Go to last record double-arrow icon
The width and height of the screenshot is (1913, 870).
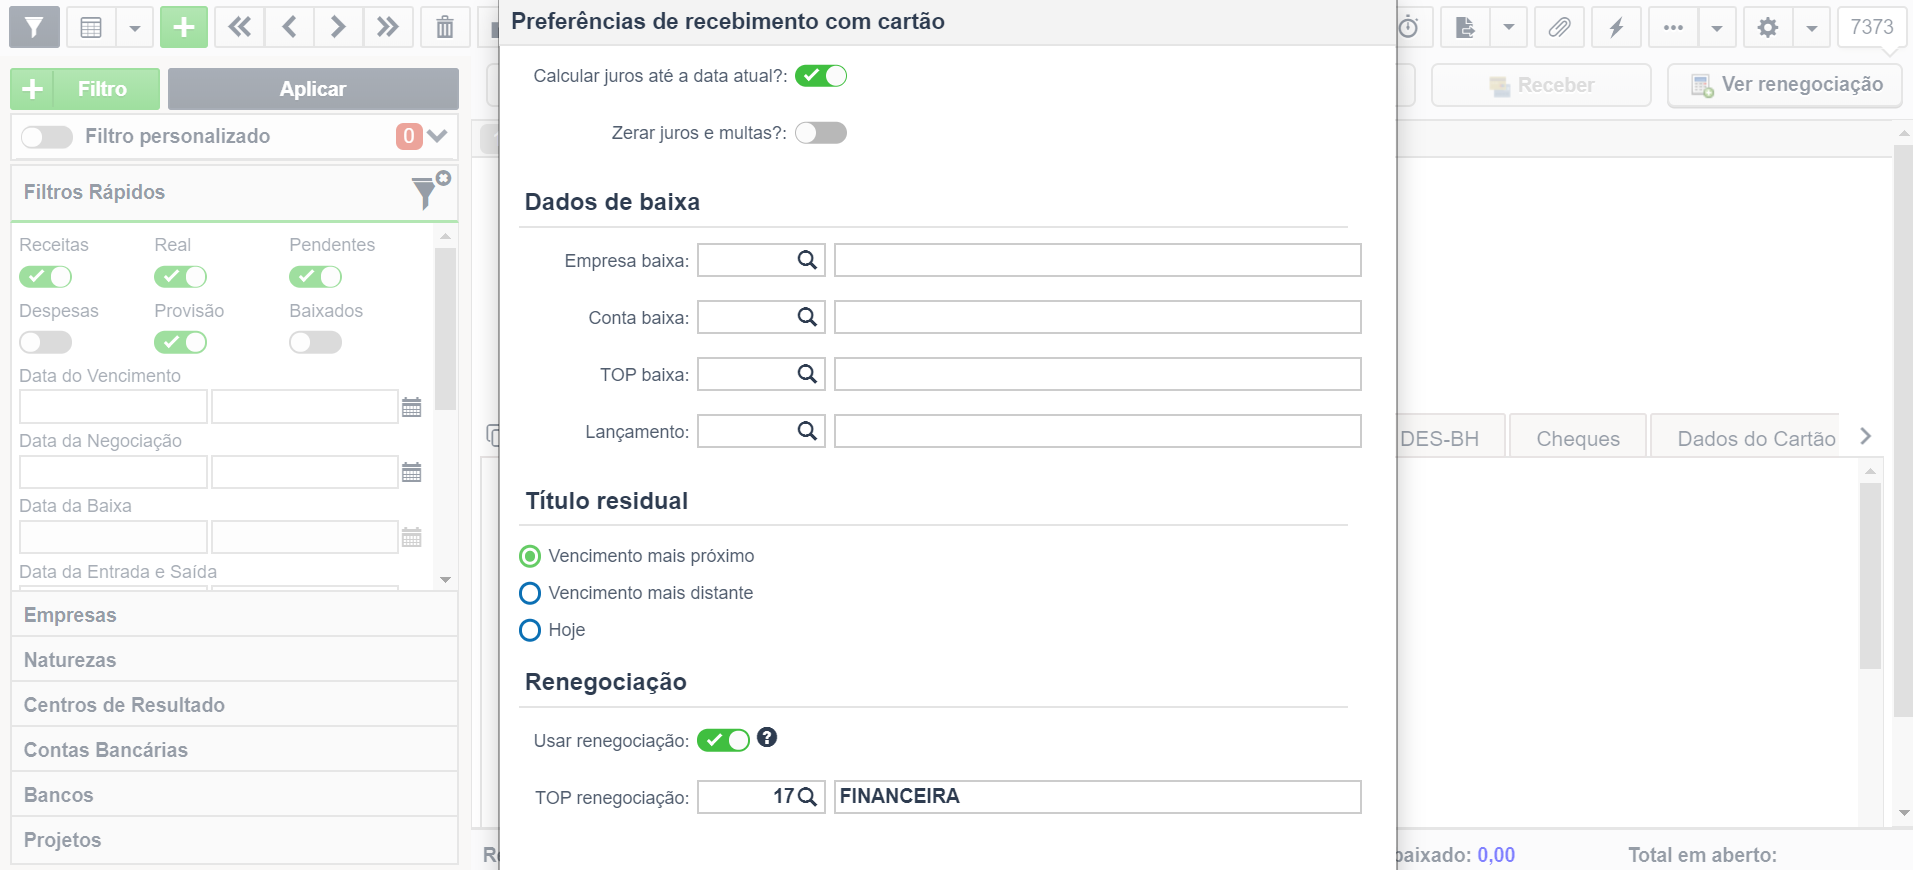[x=387, y=27]
